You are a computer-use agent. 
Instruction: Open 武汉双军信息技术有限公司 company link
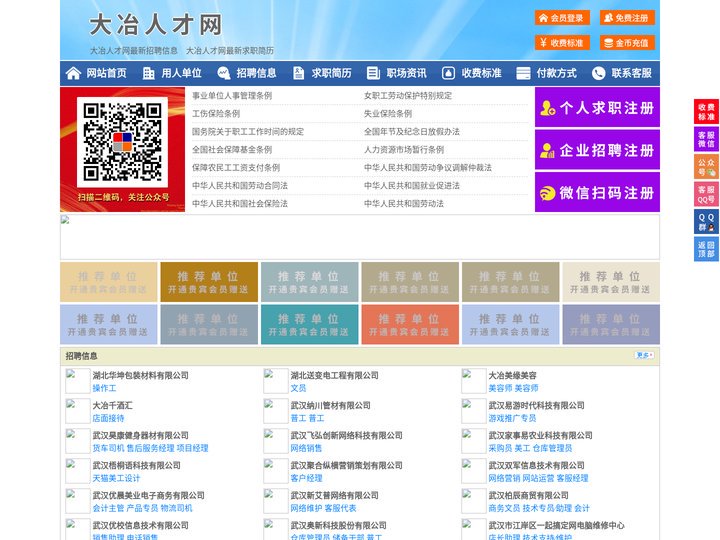click(536, 465)
